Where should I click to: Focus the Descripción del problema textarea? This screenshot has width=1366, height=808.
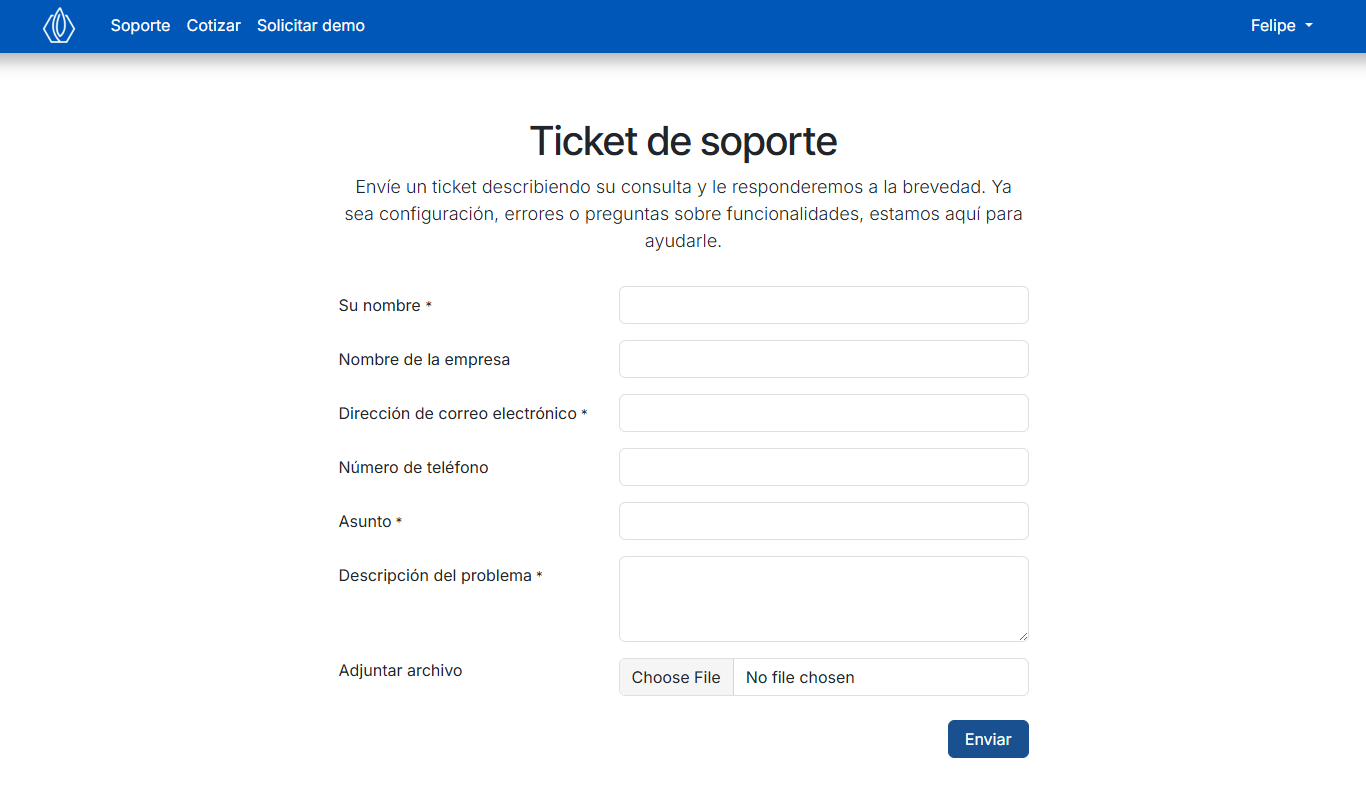tap(823, 598)
